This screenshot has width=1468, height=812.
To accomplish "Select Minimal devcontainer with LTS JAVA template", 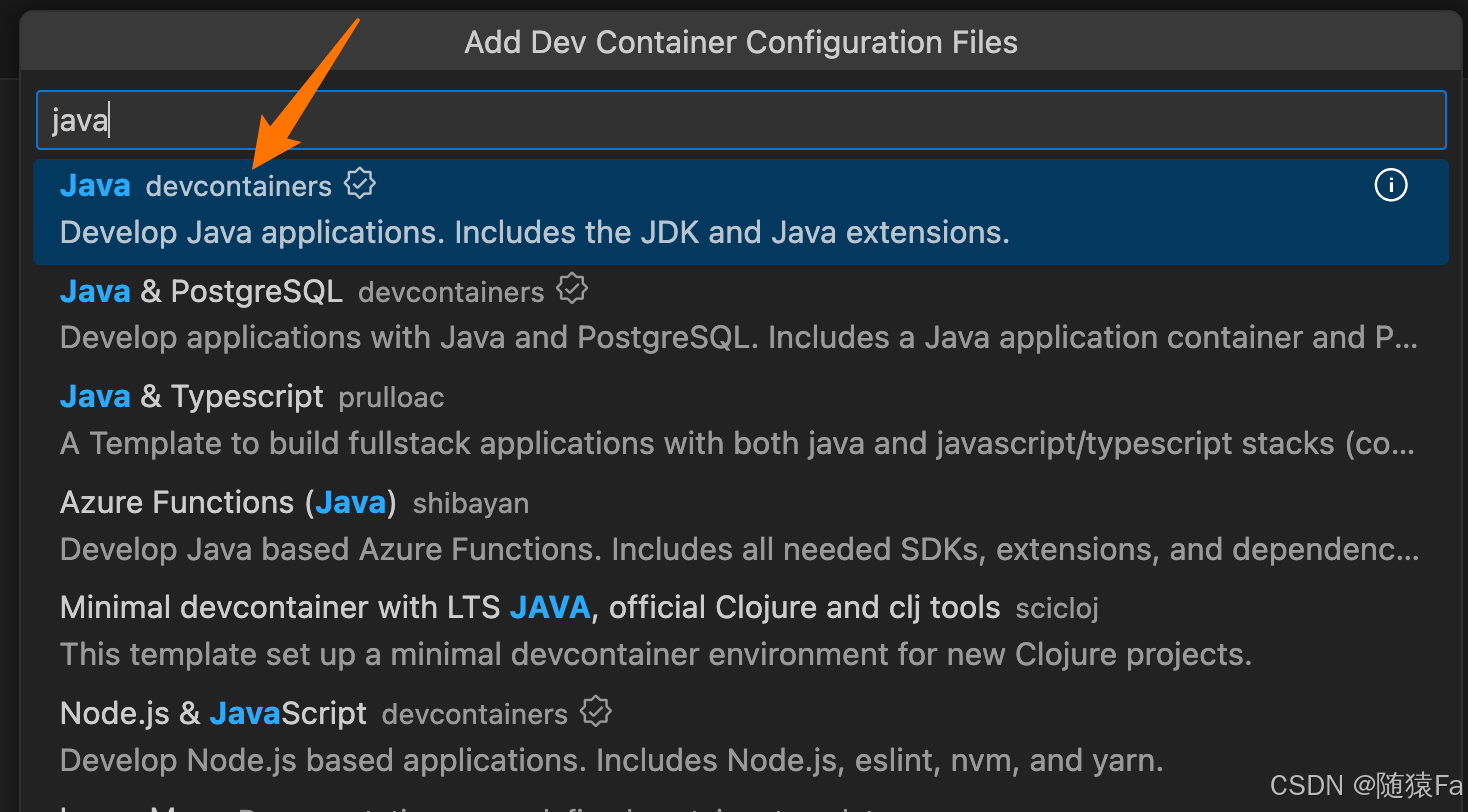I will point(741,633).
